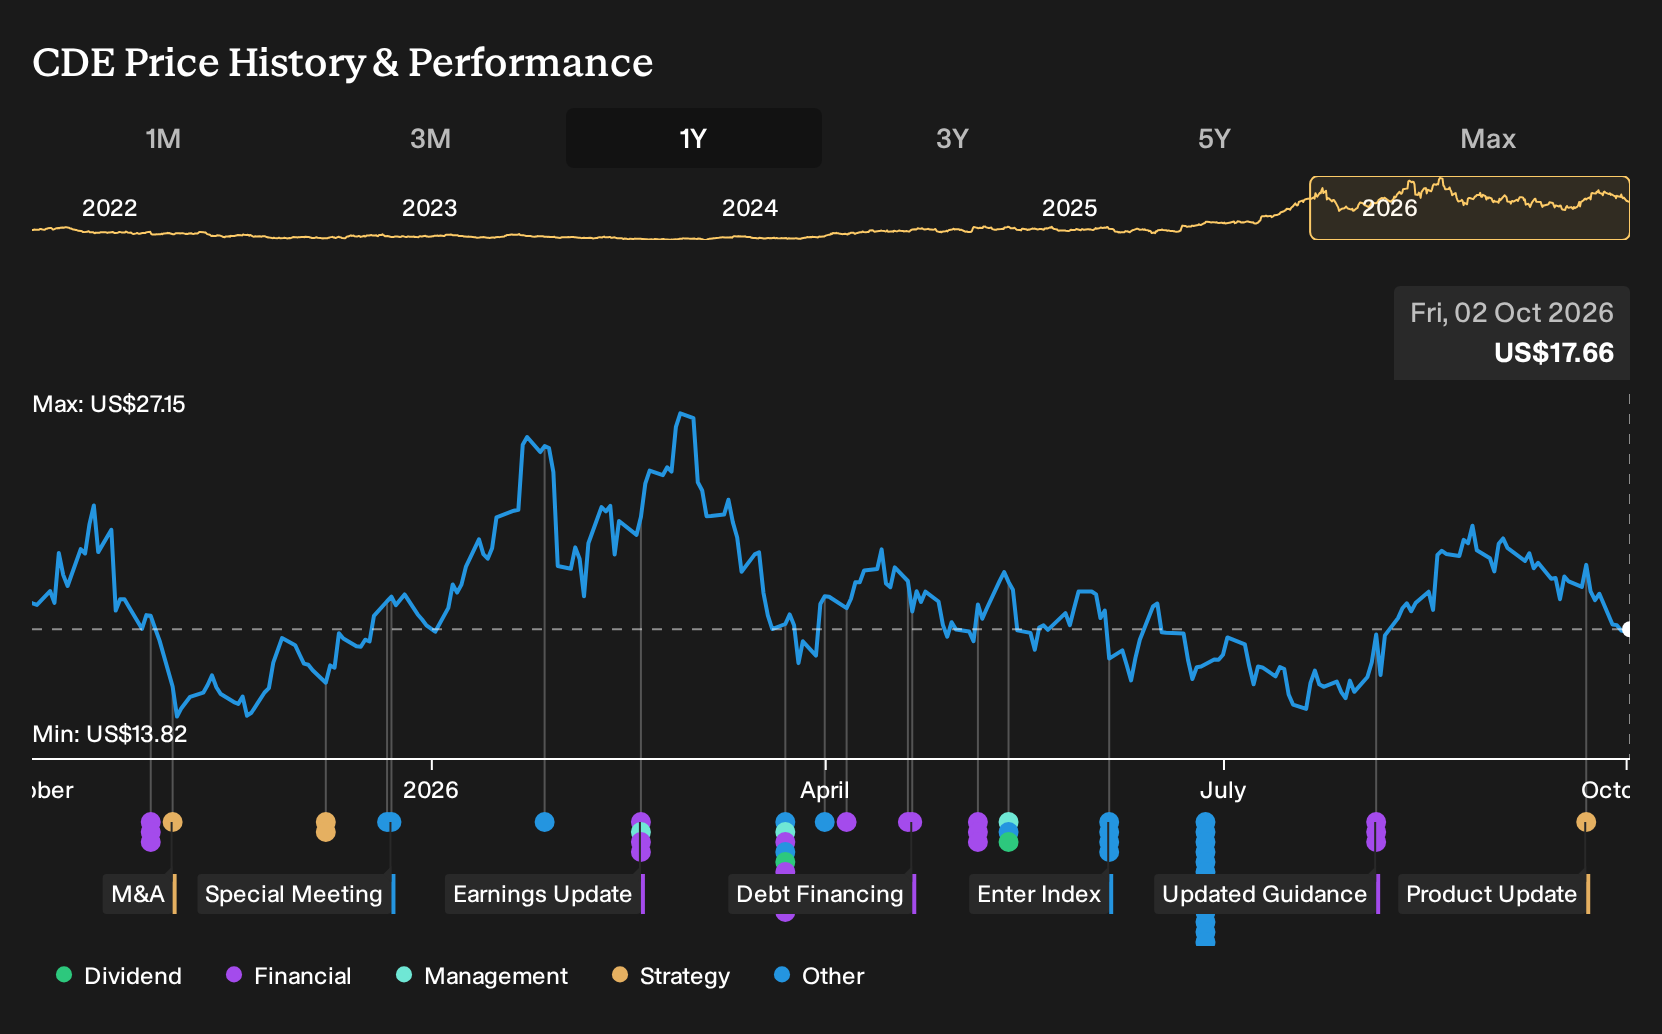Viewport: 1662px width, 1034px height.
Task: Click the Fri, 02 Oct 2026 date readout
Action: click(1512, 313)
